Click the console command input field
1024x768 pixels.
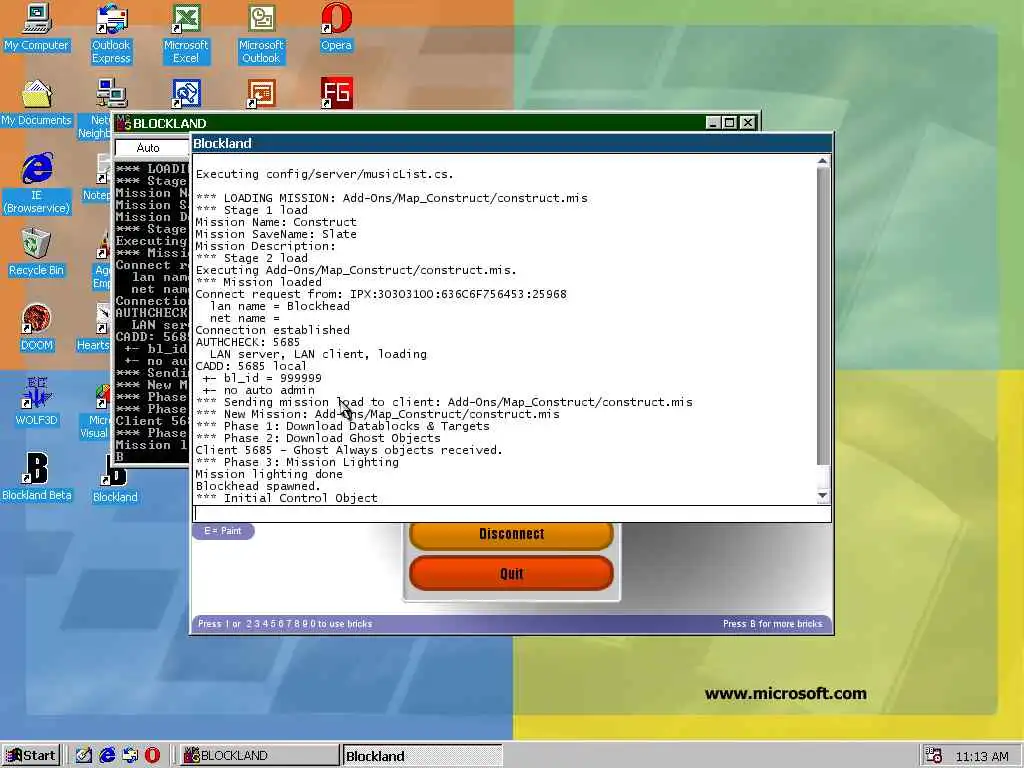[512, 514]
